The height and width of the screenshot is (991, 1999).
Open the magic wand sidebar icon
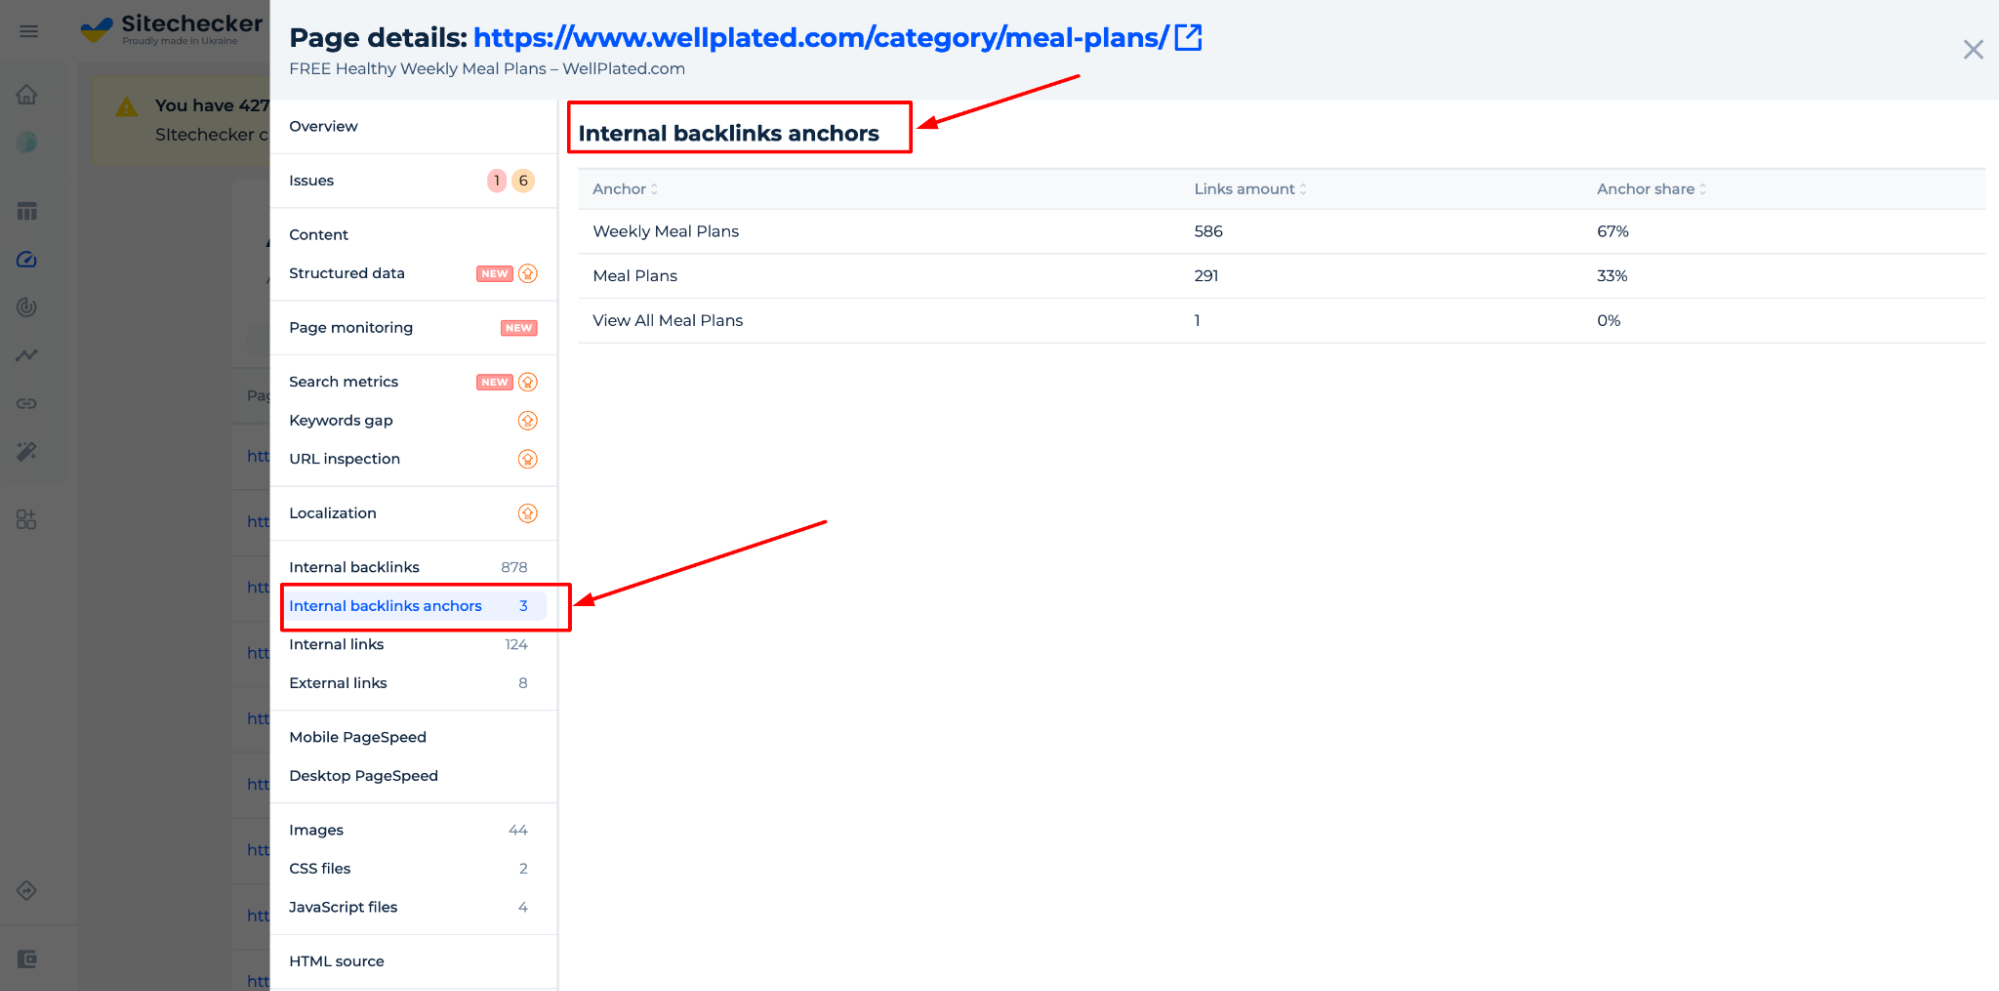(x=27, y=451)
